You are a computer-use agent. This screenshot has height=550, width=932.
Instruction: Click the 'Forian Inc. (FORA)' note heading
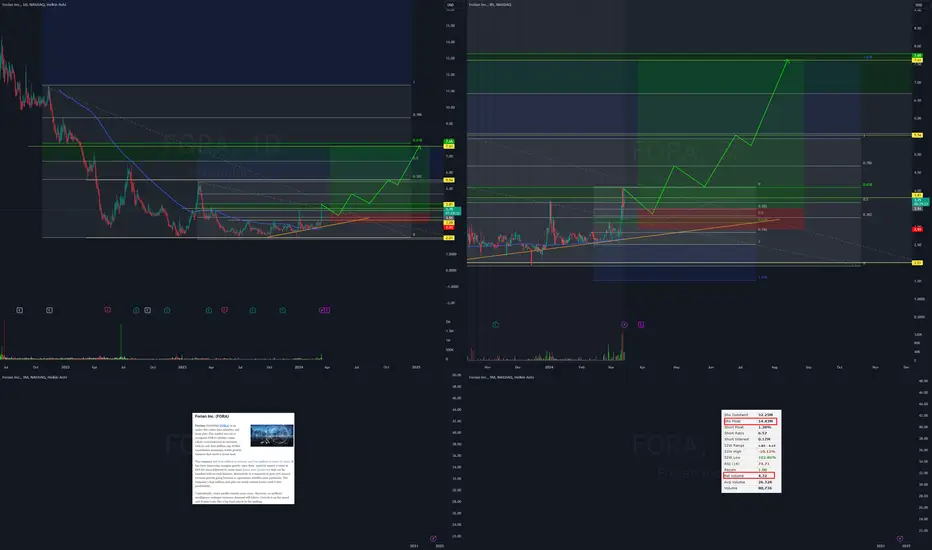(x=212, y=416)
